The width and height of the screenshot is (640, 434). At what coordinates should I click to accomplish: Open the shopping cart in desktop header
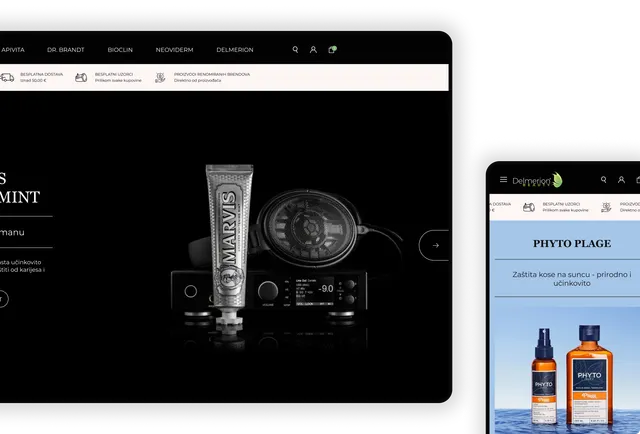coord(332,49)
